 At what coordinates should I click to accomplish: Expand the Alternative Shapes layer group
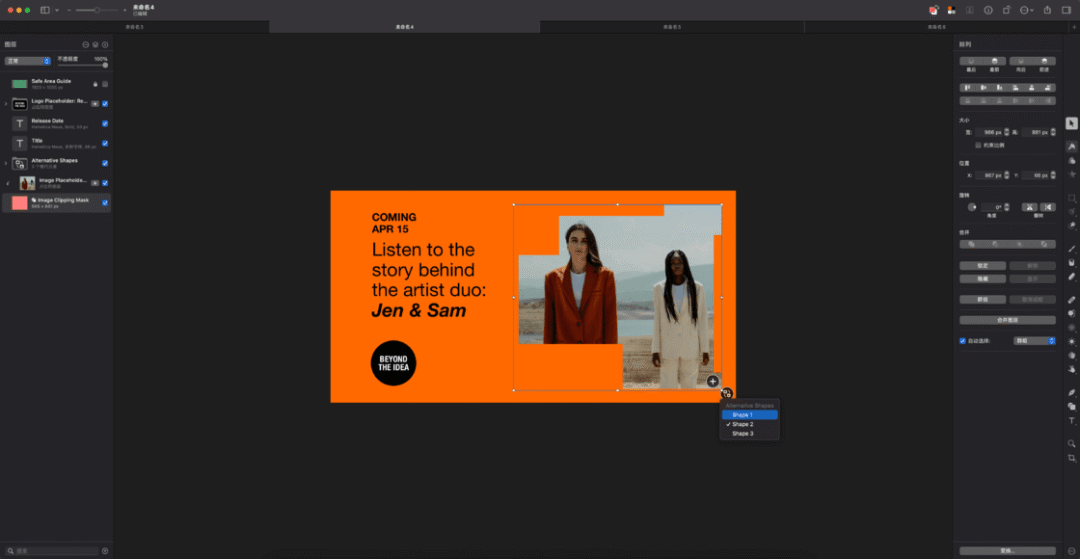[x=6, y=163]
